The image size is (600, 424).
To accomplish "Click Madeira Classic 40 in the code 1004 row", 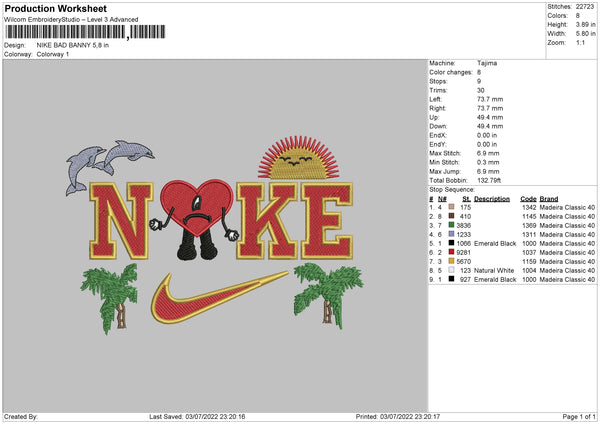I will (567, 271).
